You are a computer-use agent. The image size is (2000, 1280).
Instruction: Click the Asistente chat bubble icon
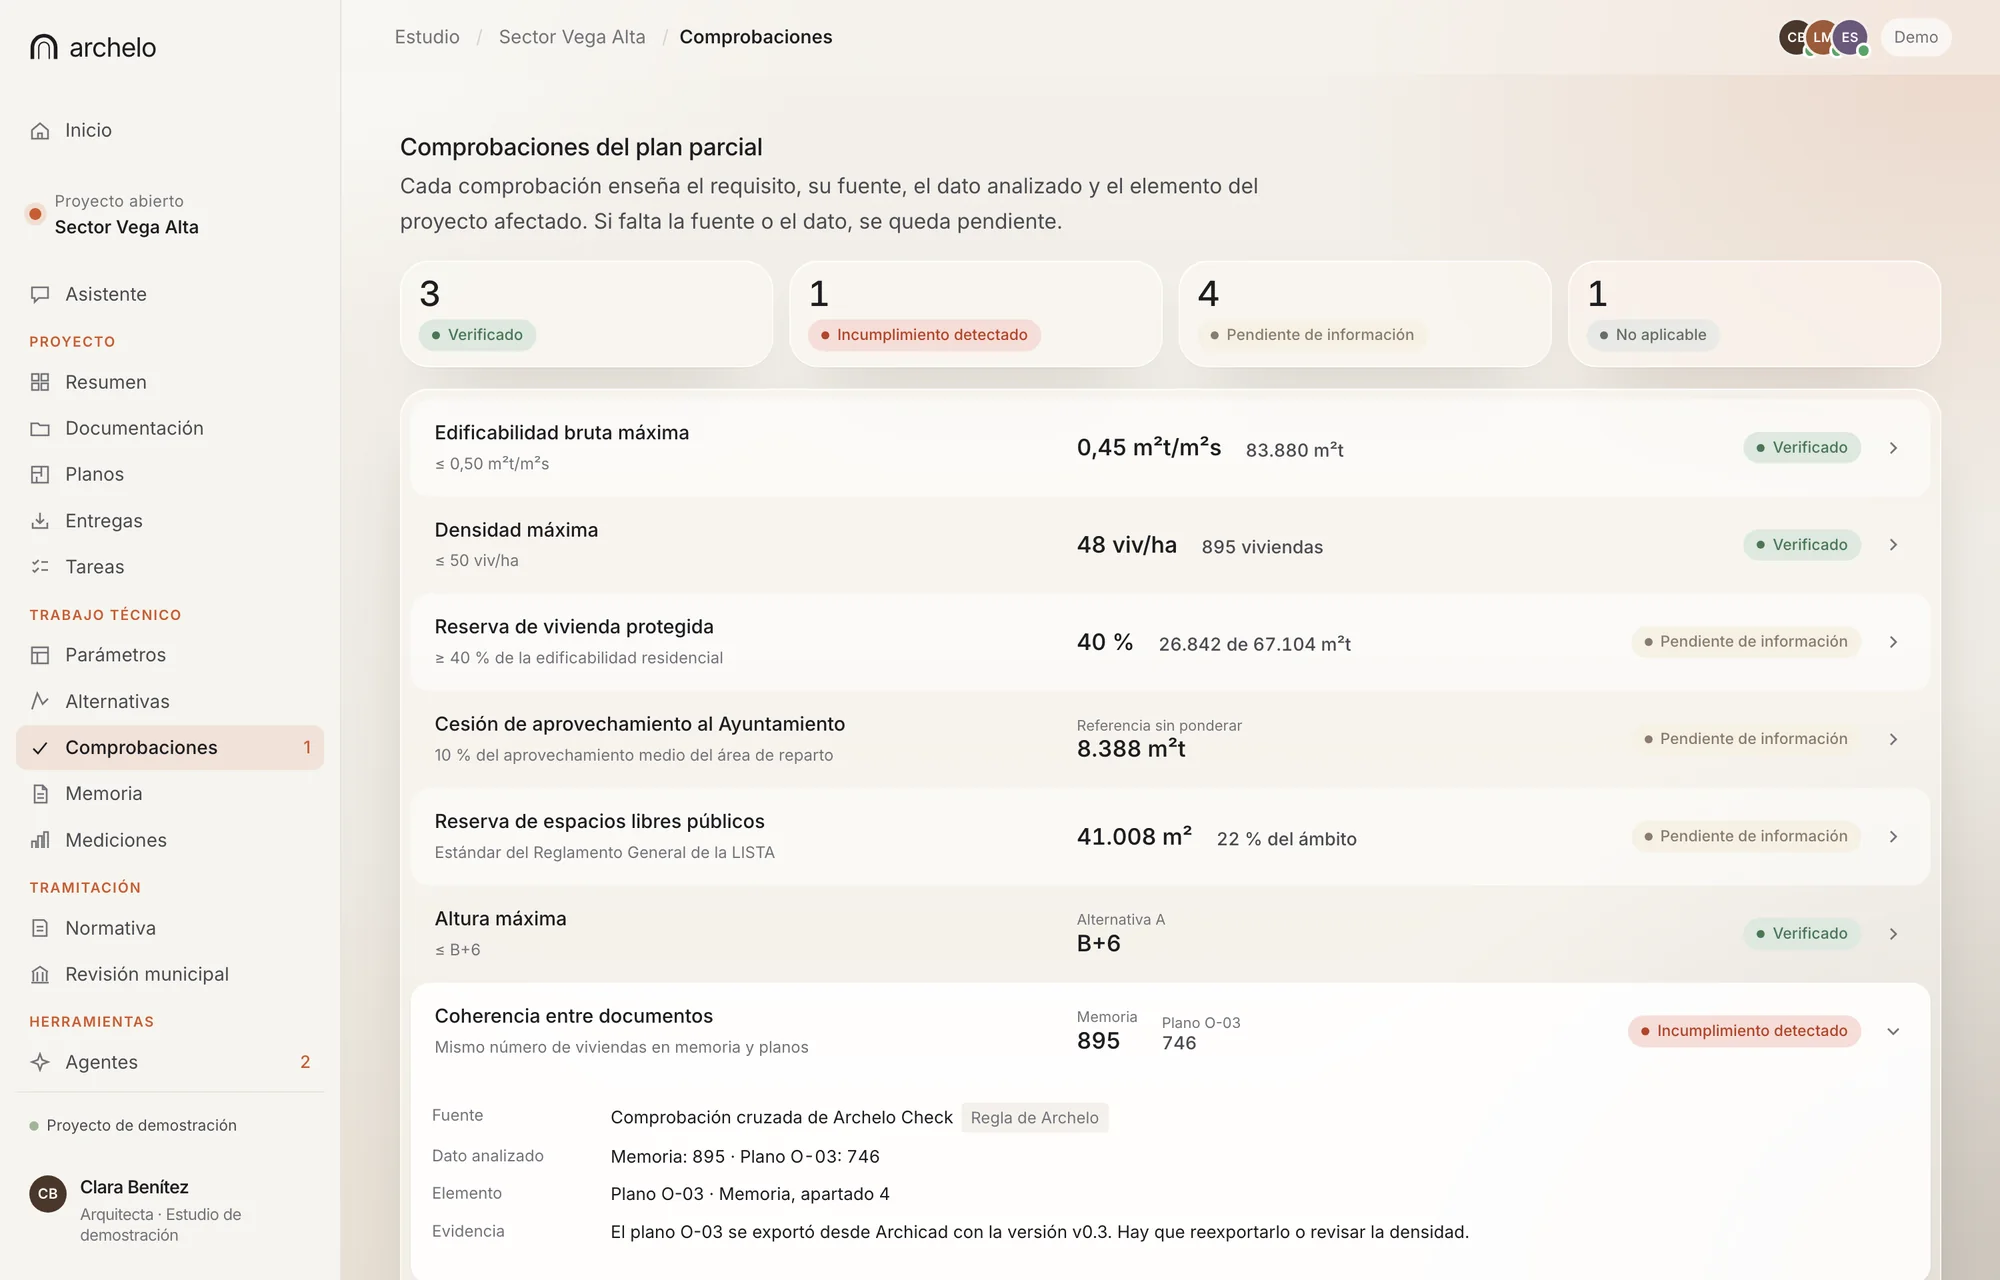pyautogui.click(x=40, y=295)
